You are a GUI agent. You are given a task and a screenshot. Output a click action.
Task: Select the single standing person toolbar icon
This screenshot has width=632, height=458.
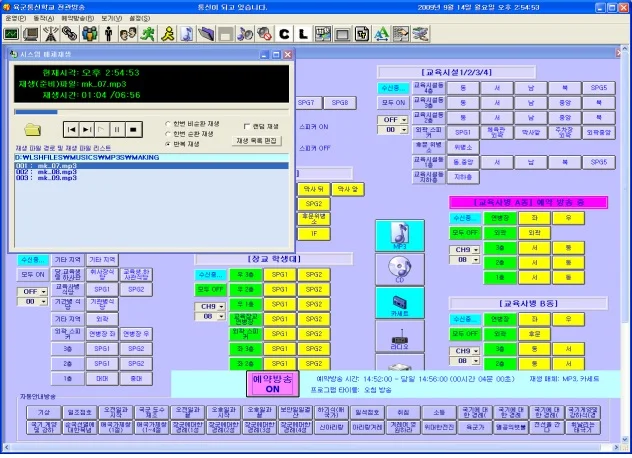tap(108, 34)
